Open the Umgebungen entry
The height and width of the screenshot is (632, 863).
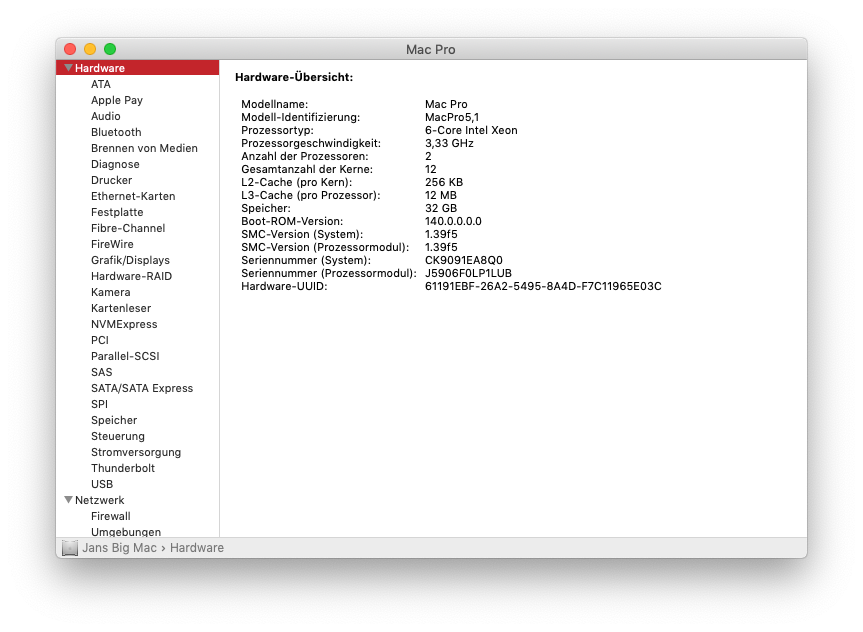pos(125,532)
